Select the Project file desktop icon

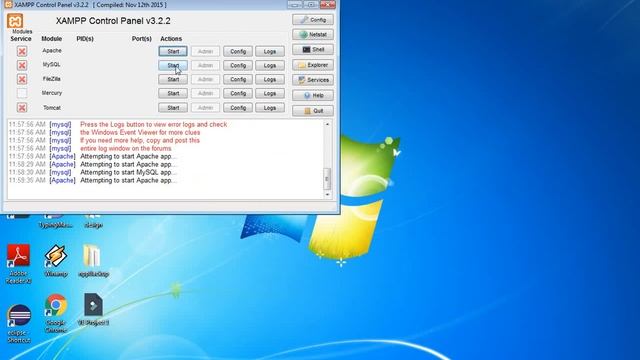pos(93,309)
